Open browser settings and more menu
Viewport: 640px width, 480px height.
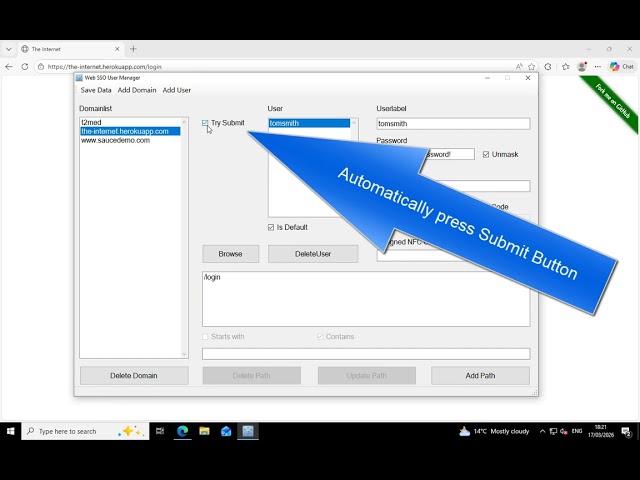coord(598,67)
